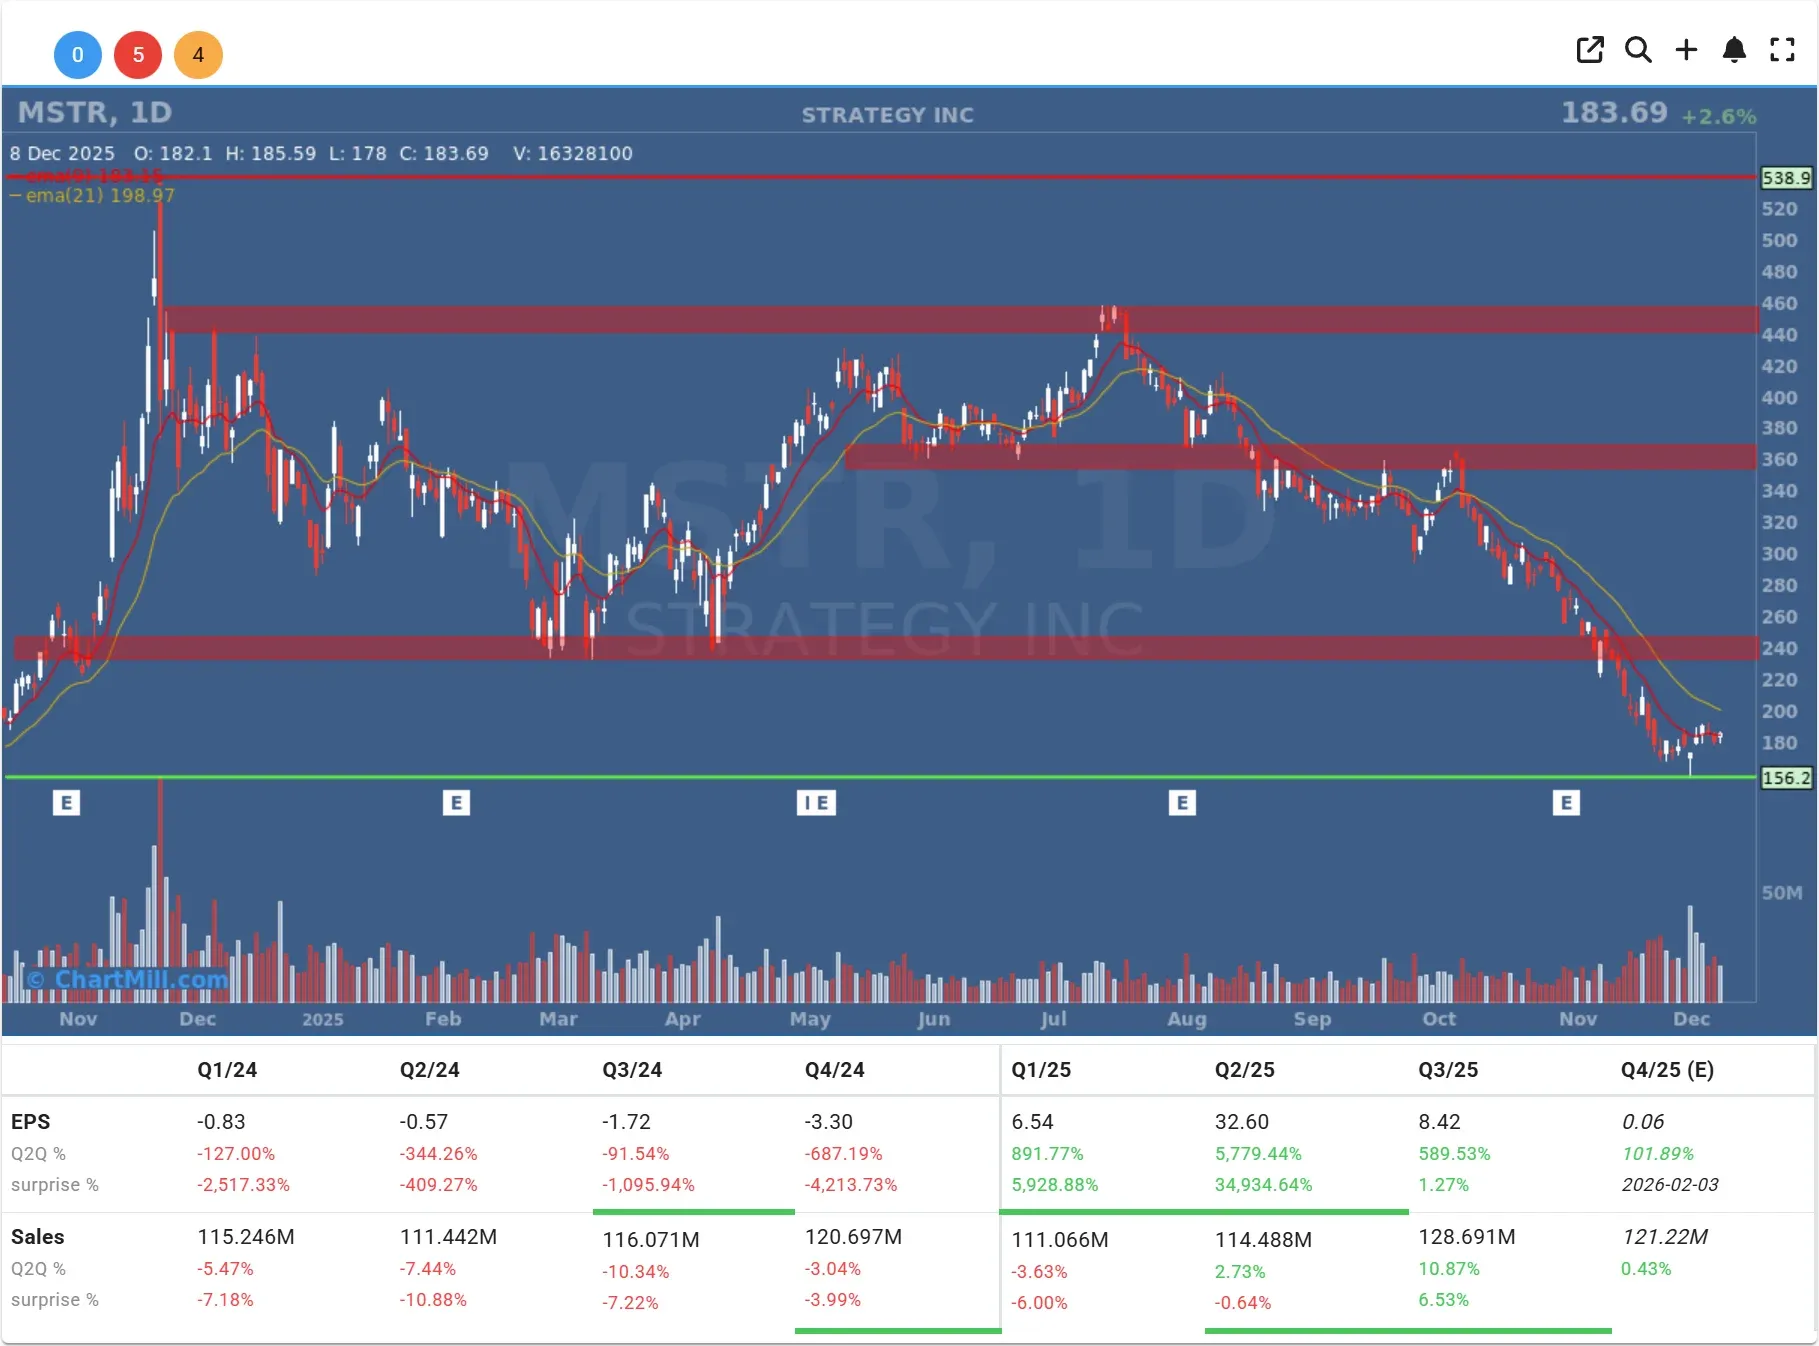This screenshot has width=1819, height=1346.
Task: Toggle the ema(9) indicator legend
Action: 90,174
